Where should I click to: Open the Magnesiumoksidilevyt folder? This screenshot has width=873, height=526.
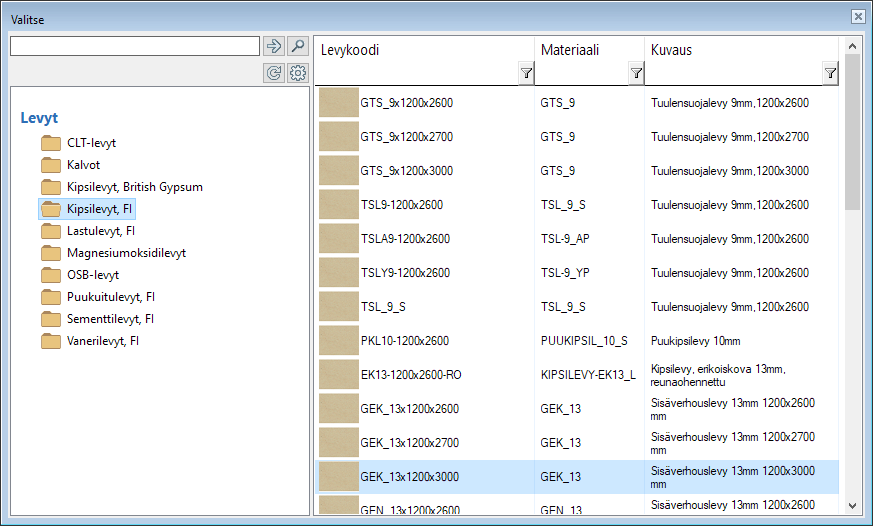pyautogui.click(x=126, y=253)
